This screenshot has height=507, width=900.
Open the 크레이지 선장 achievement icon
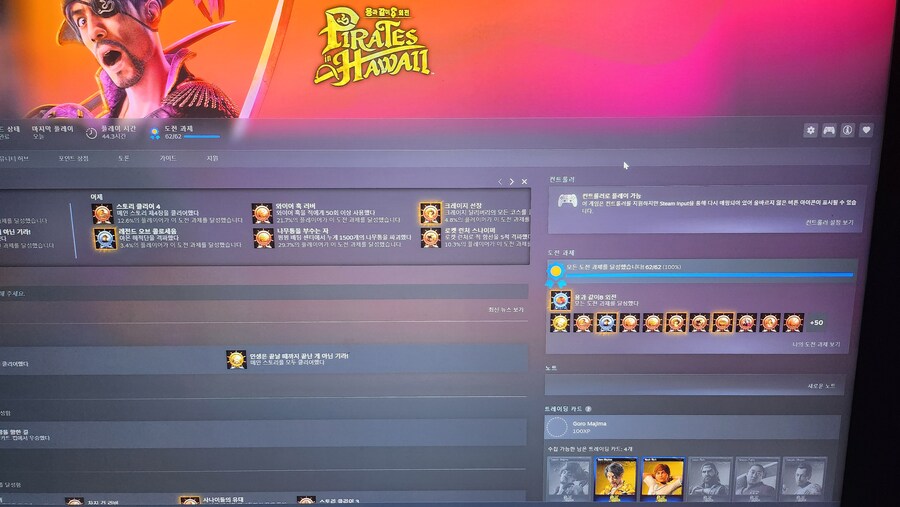[x=430, y=213]
